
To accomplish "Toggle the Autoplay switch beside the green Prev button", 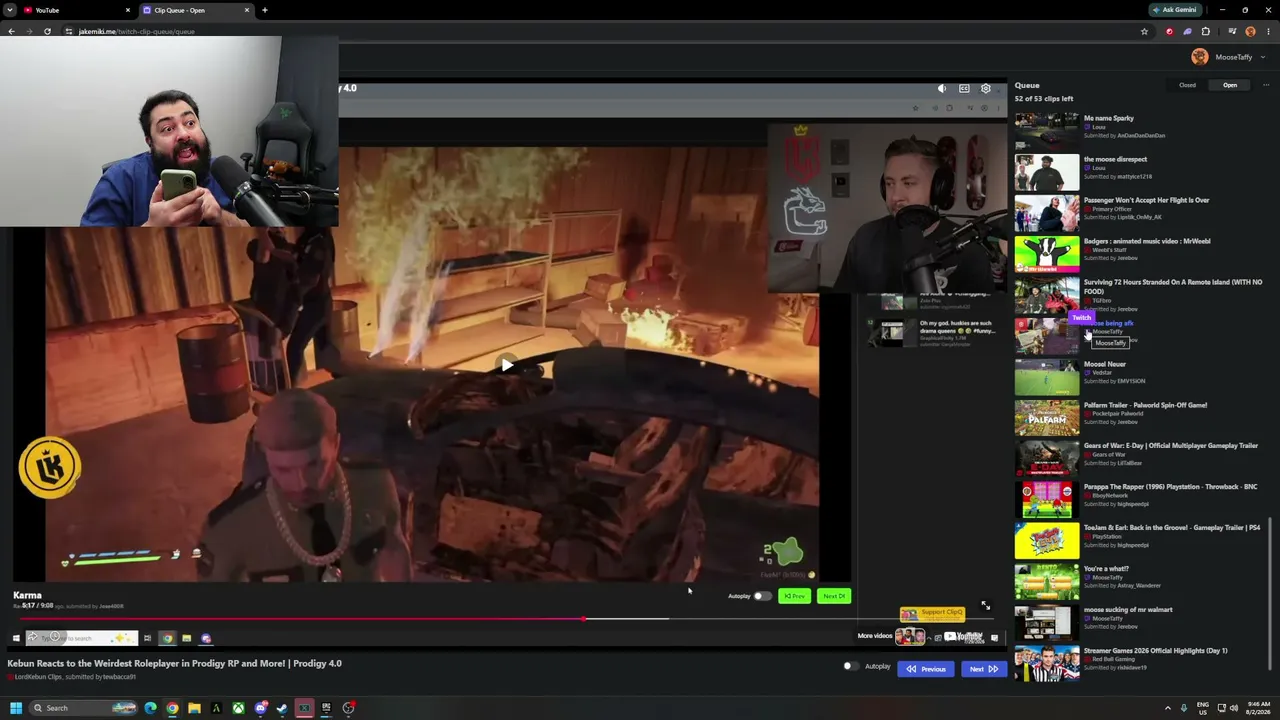I will pos(762,596).
